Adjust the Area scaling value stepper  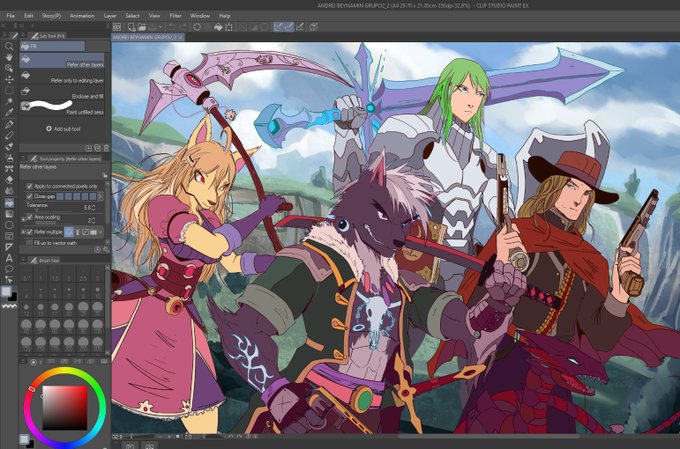click(x=94, y=220)
